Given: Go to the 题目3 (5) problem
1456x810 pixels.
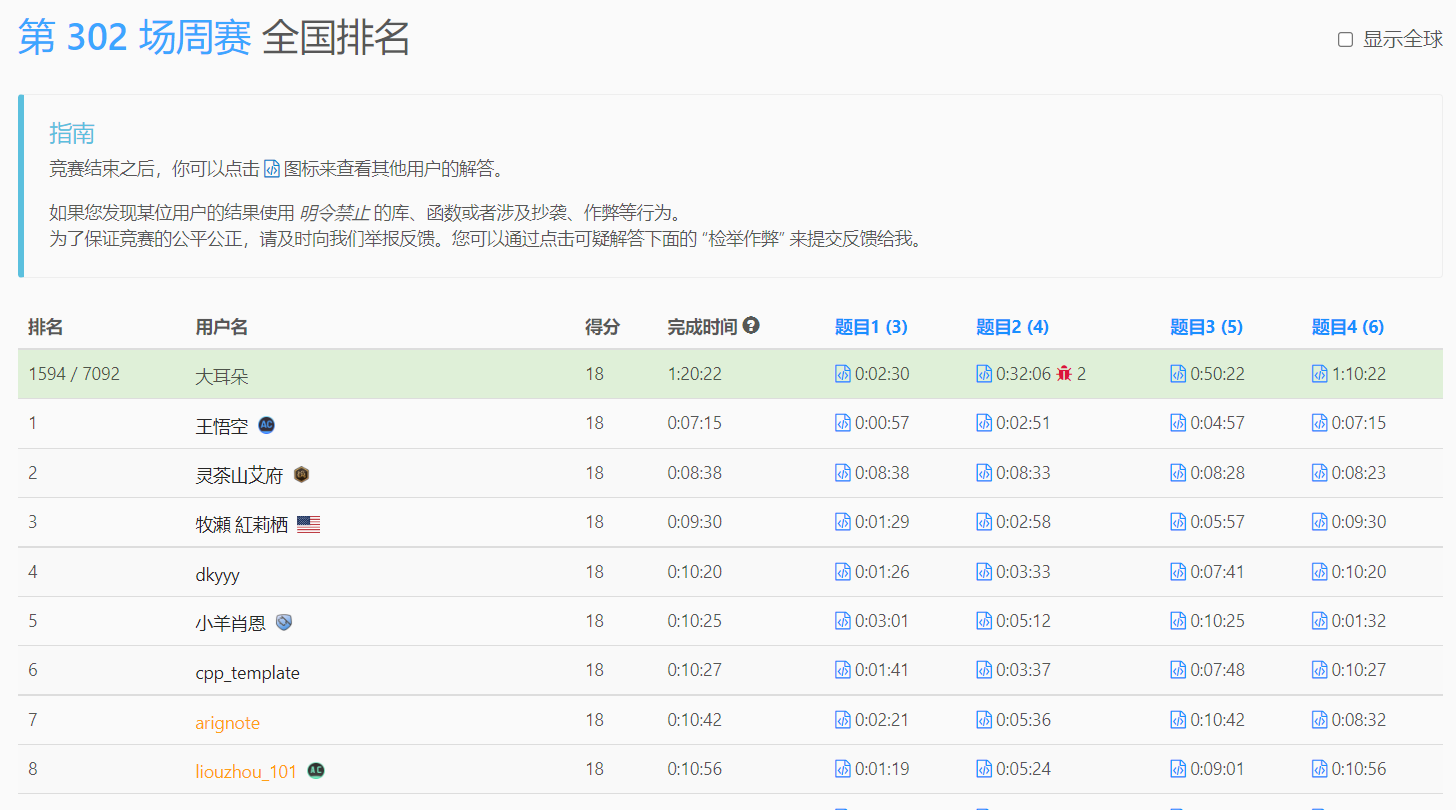Looking at the screenshot, I should (x=1206, y=327).
